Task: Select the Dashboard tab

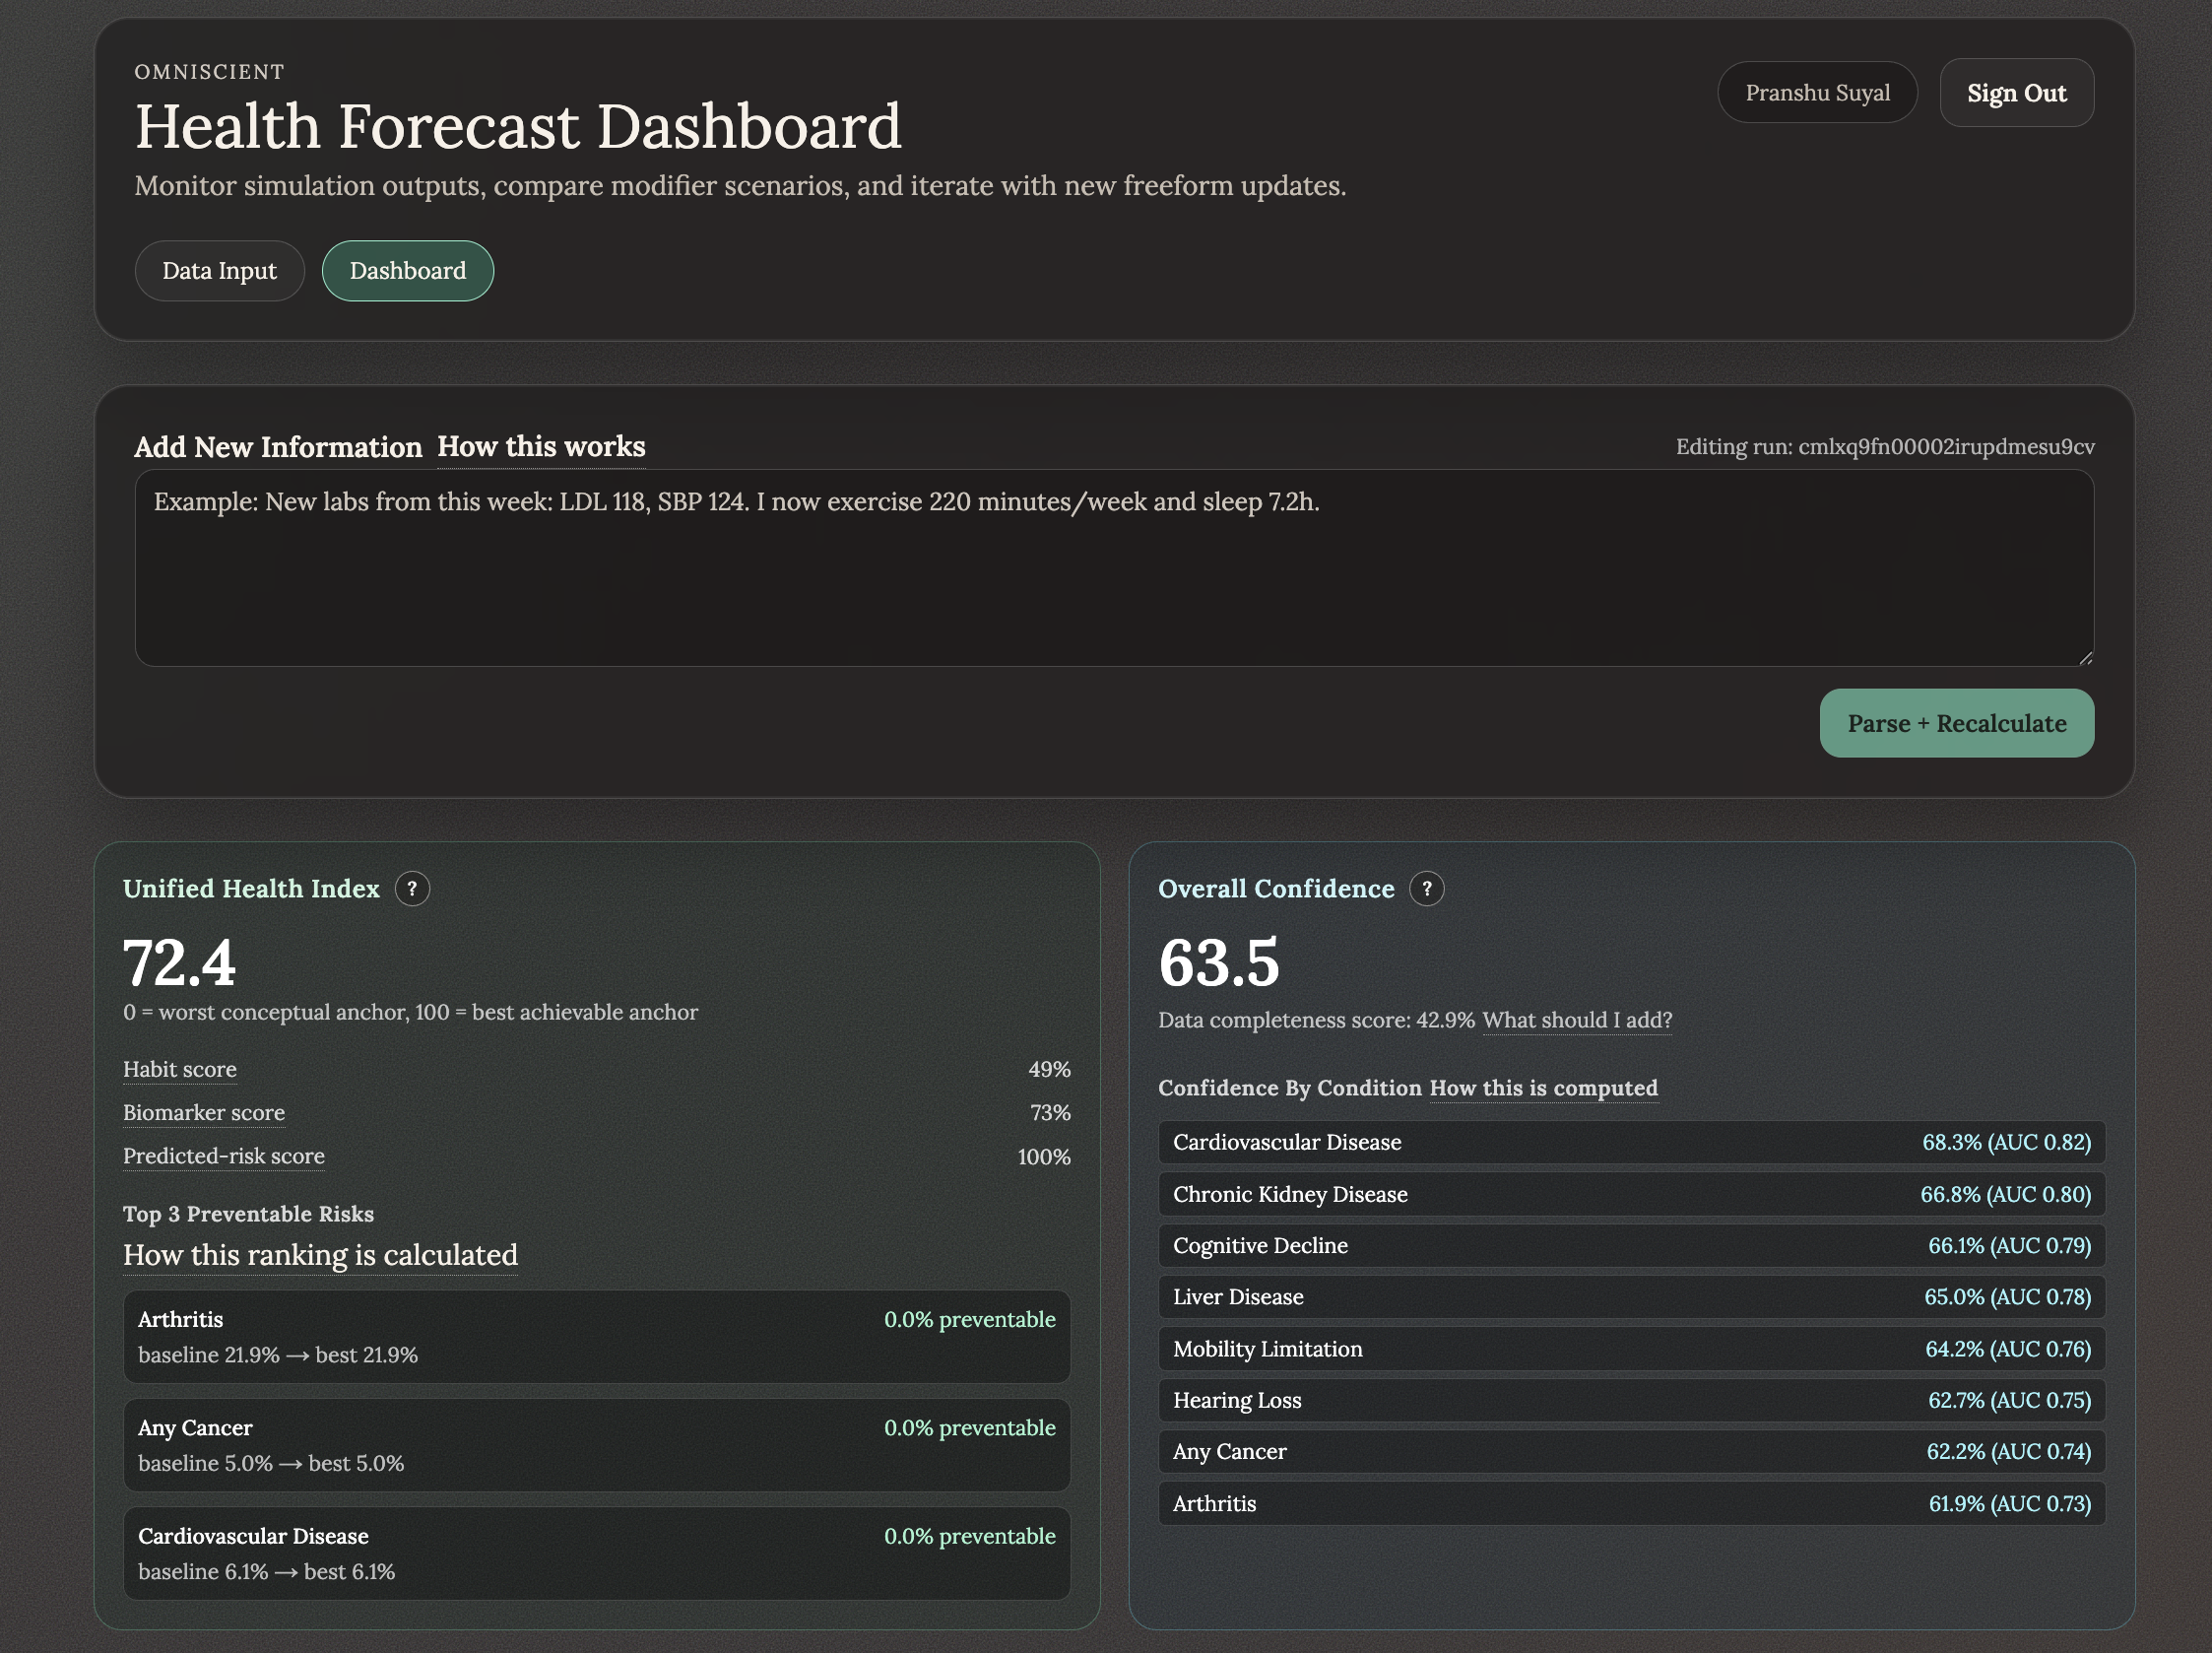Action: coord(407,271)
